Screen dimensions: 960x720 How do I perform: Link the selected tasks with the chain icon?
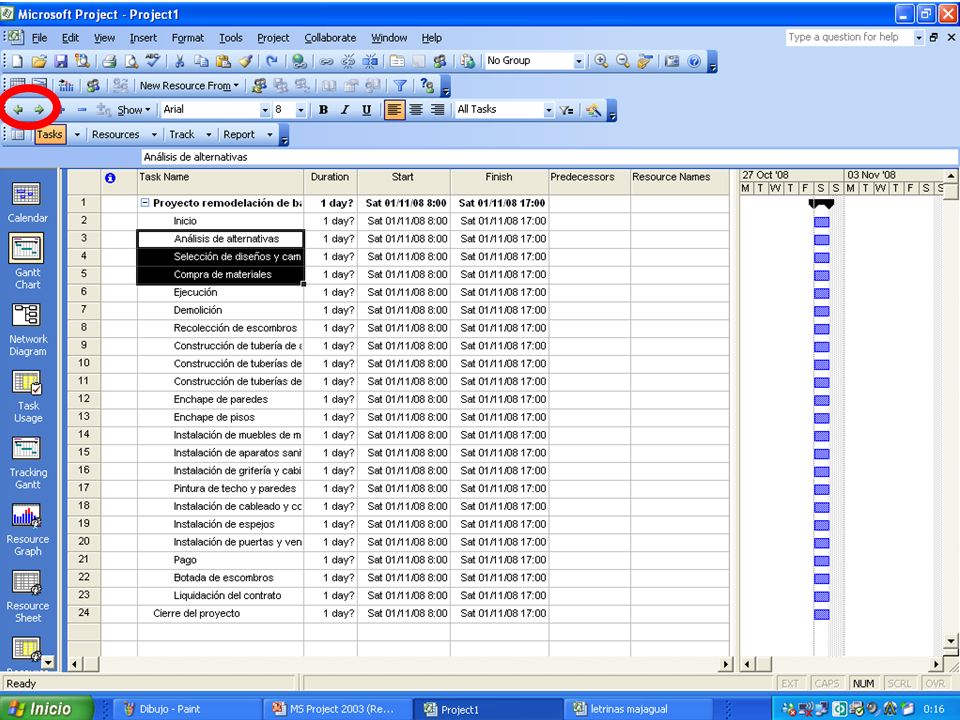coord(327,61)
